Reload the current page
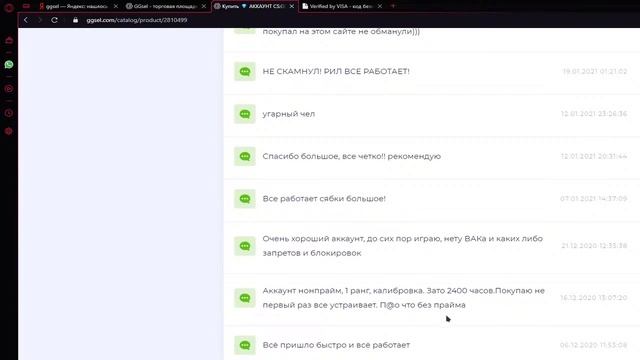 click(x=54, y=20)
